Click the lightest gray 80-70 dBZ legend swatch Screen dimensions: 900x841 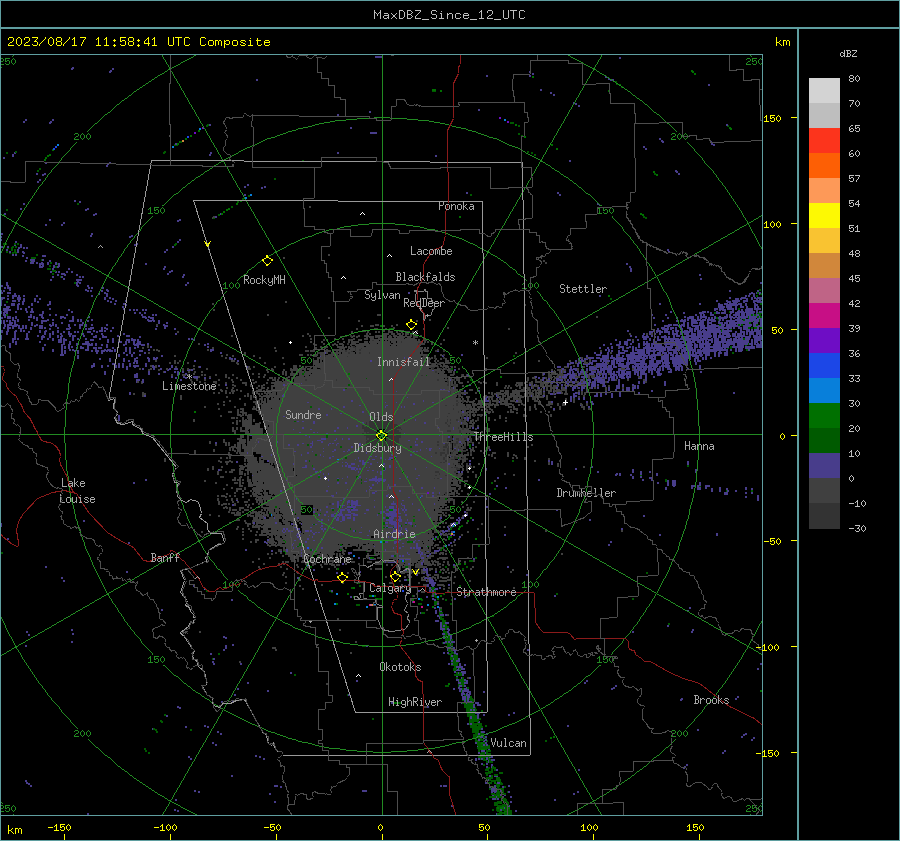click(824, 91)
